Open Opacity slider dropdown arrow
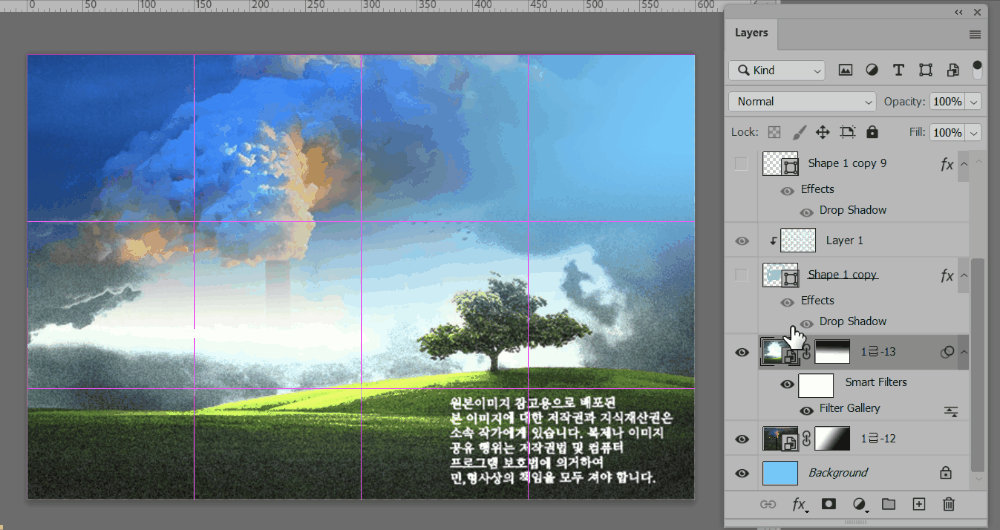1000x530 pixels. pos(974,102)
